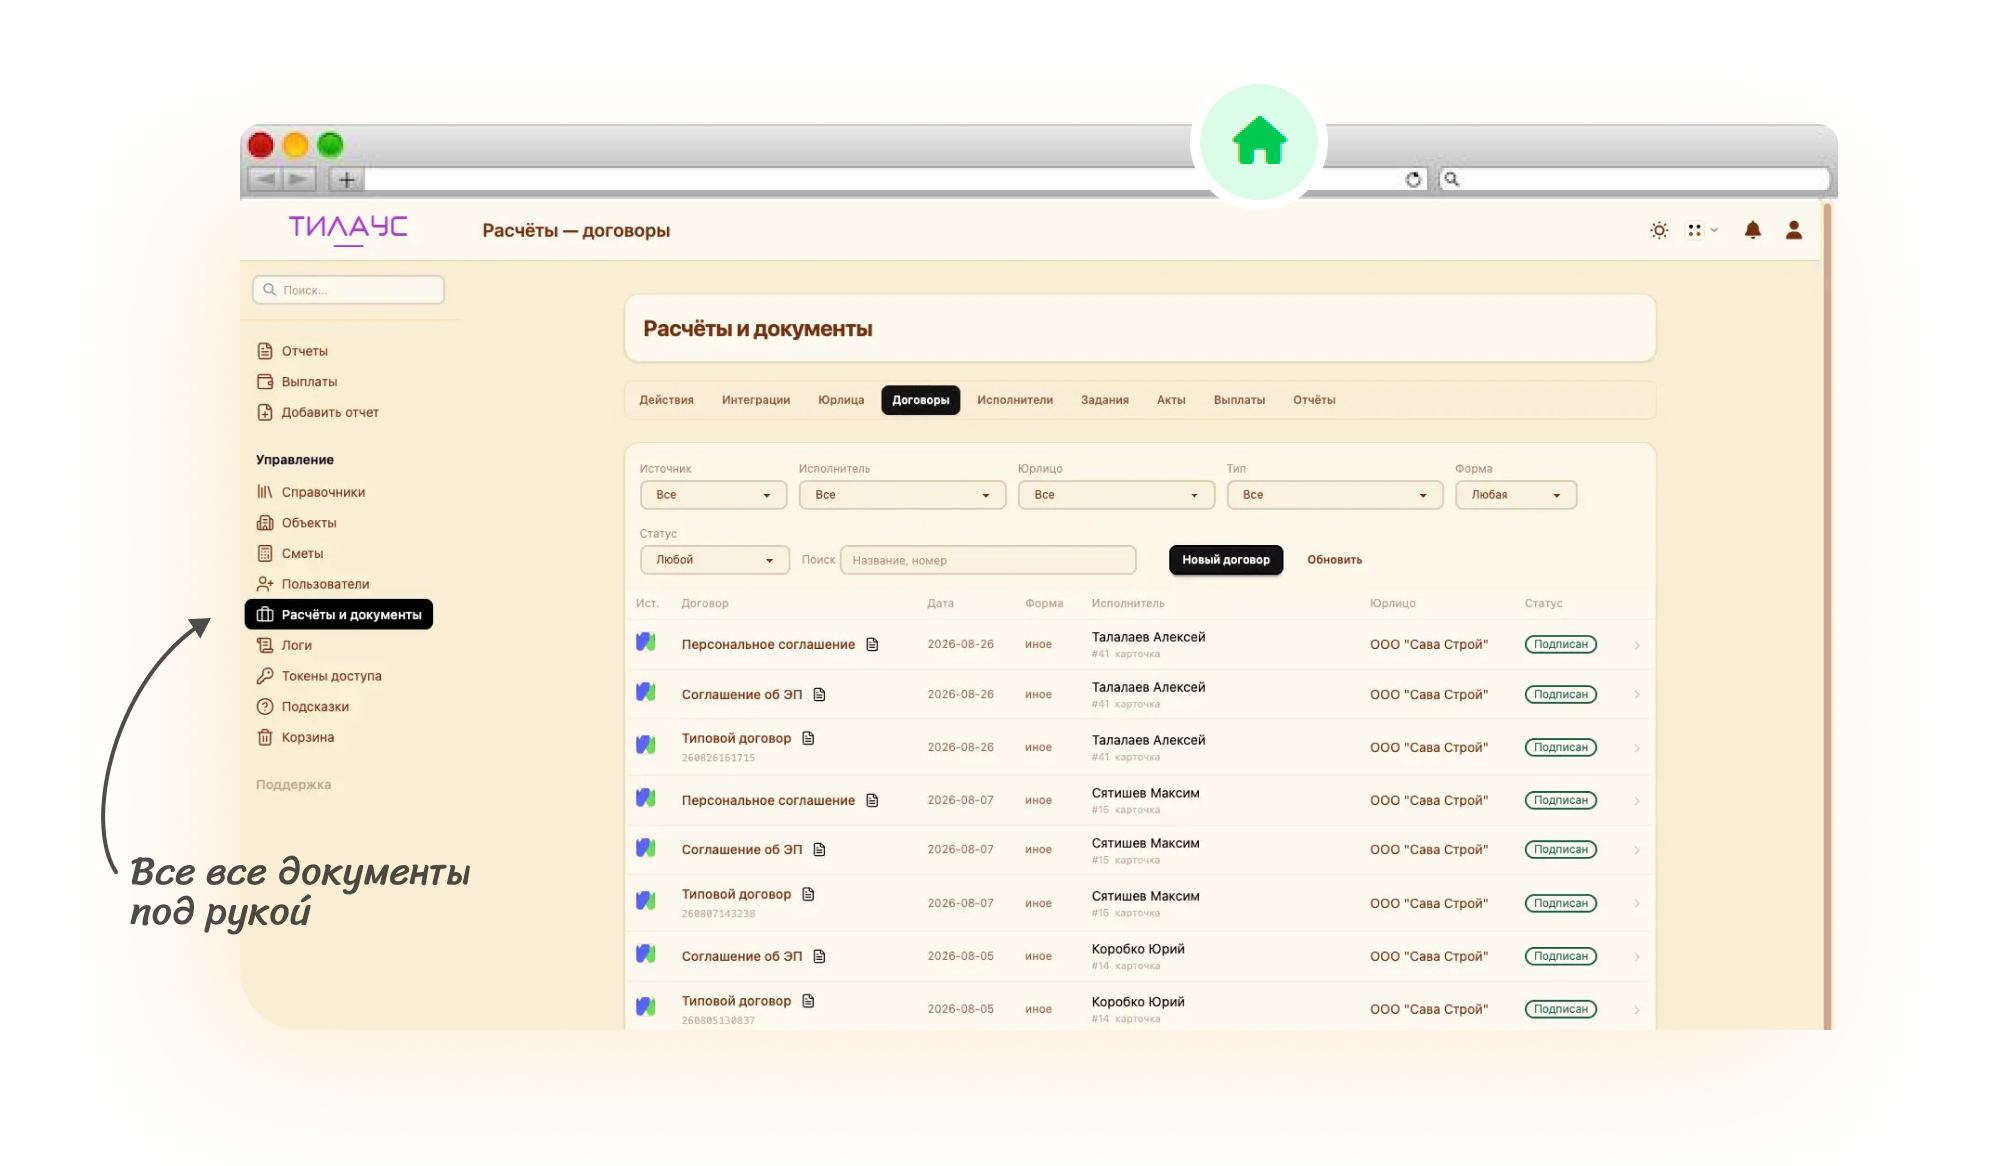The image size is (2000, 1166).
Task: Click the Обновить button
Action: pos(1334,560)
